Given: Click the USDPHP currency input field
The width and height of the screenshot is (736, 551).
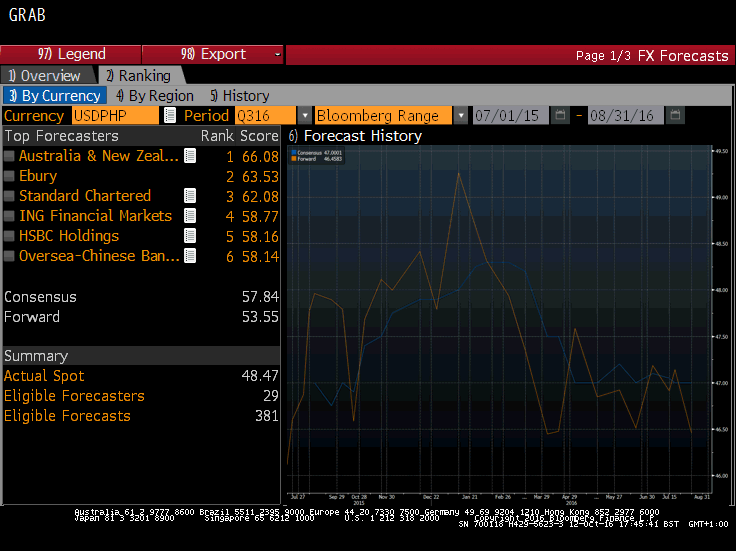Looking at the screenshot, I should (x=115, y=115).
